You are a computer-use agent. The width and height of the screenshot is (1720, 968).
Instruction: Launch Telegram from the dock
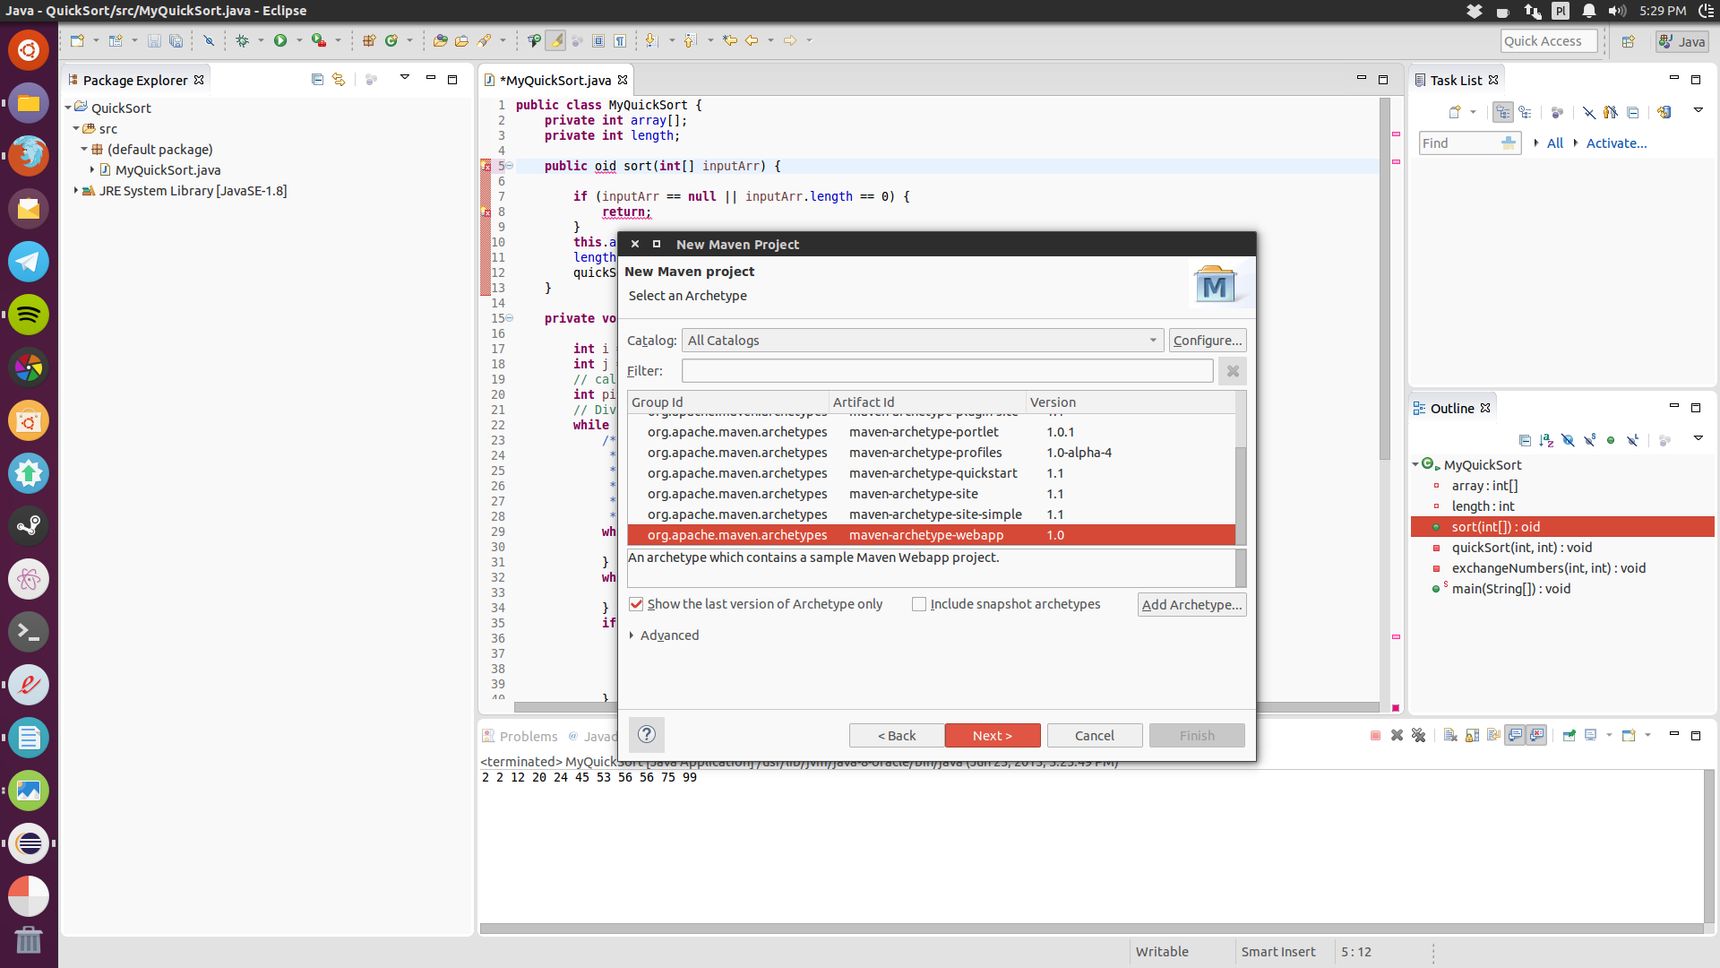click(x=28, y=261)
